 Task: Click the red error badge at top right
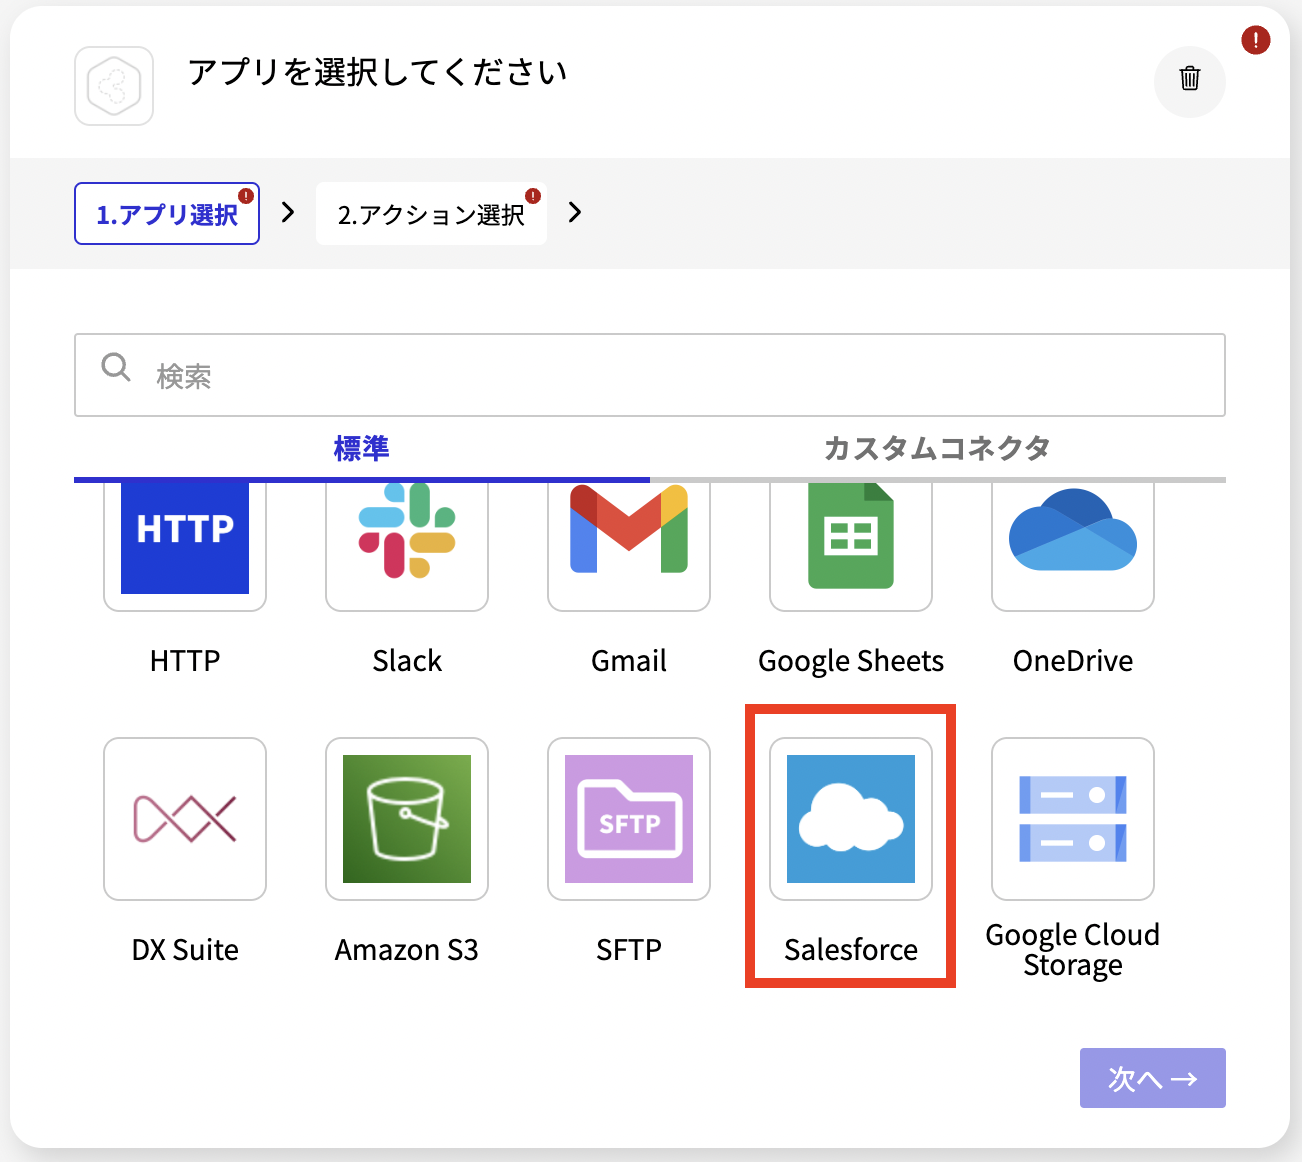tap(1256, 40)
